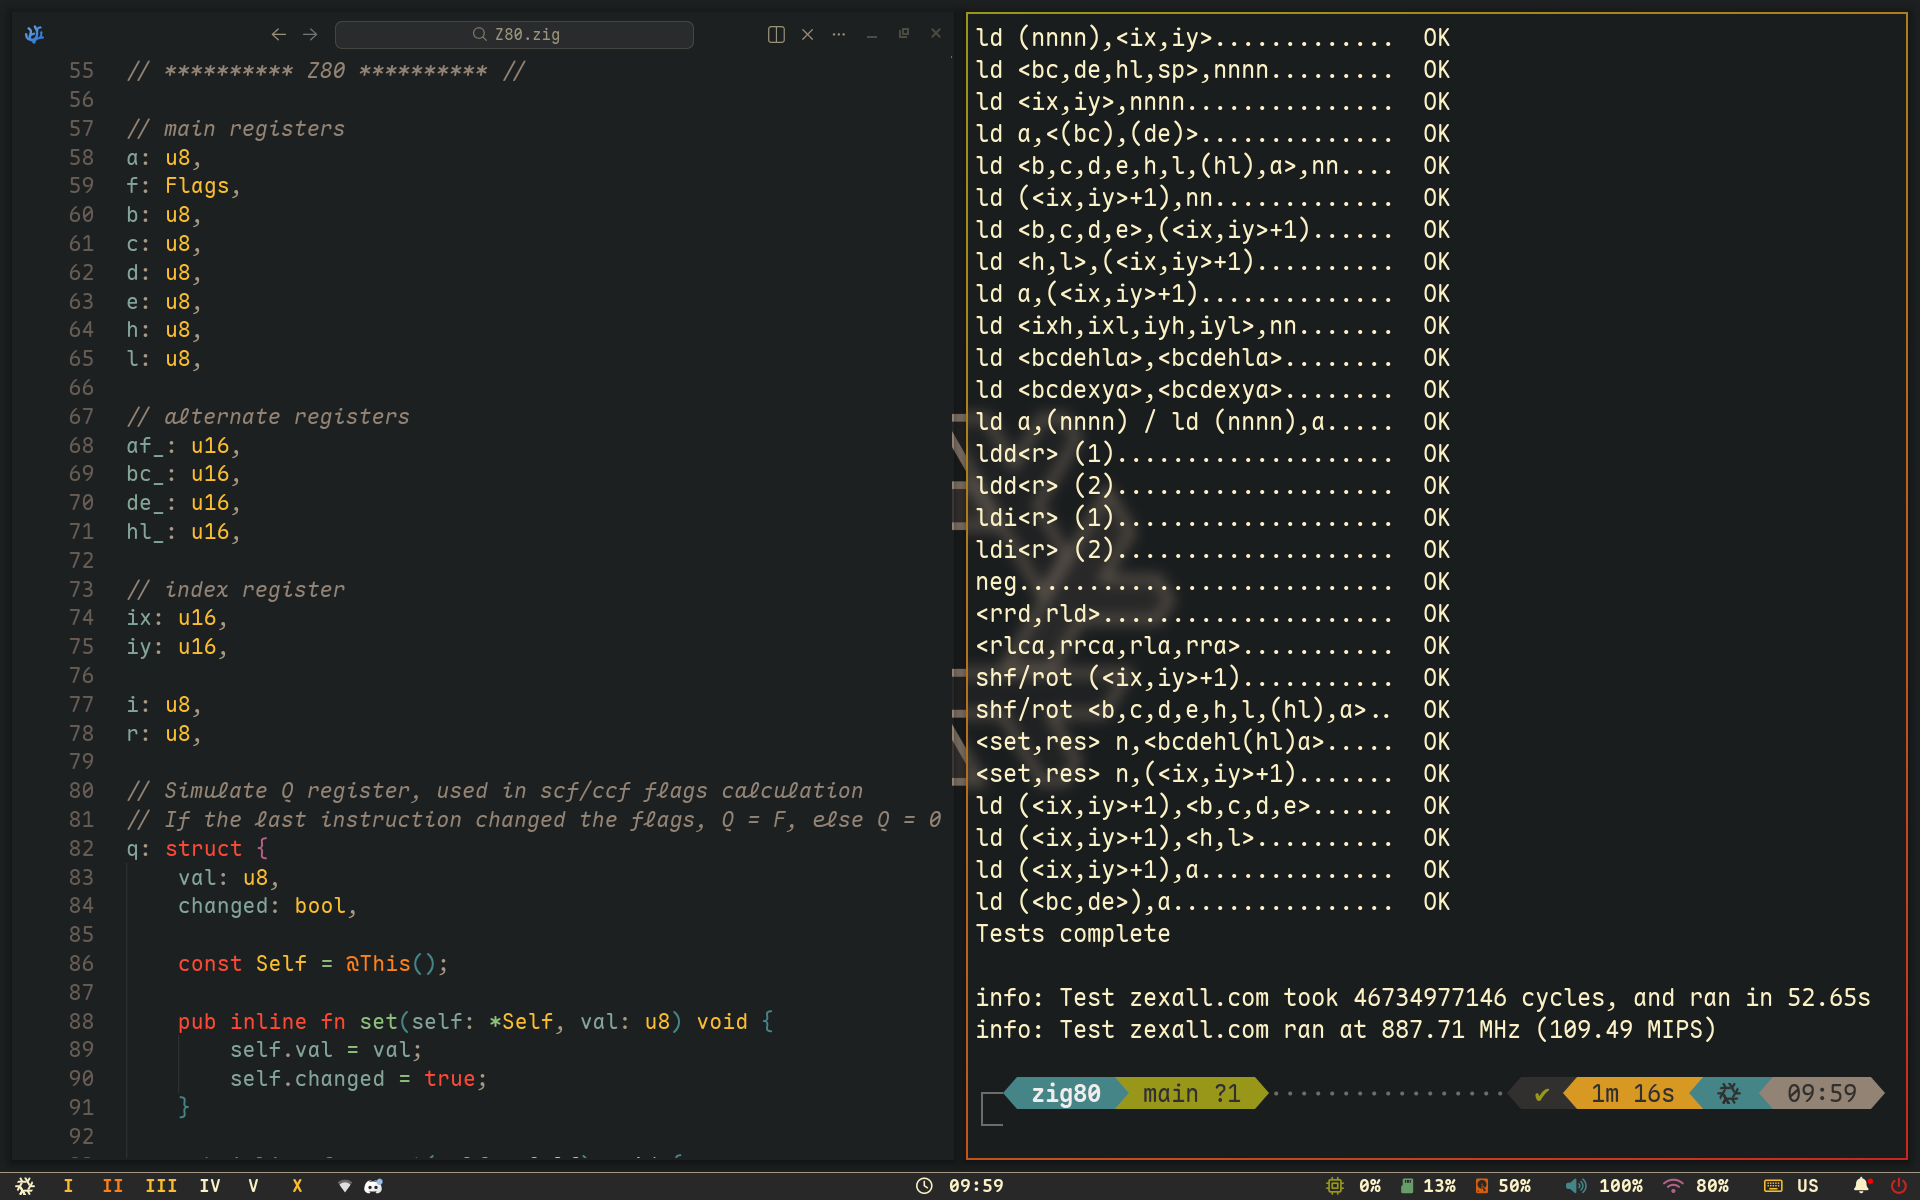Switch to workspace X
This screenshot has width=1920, height=1200.
tap(297, 1186)
